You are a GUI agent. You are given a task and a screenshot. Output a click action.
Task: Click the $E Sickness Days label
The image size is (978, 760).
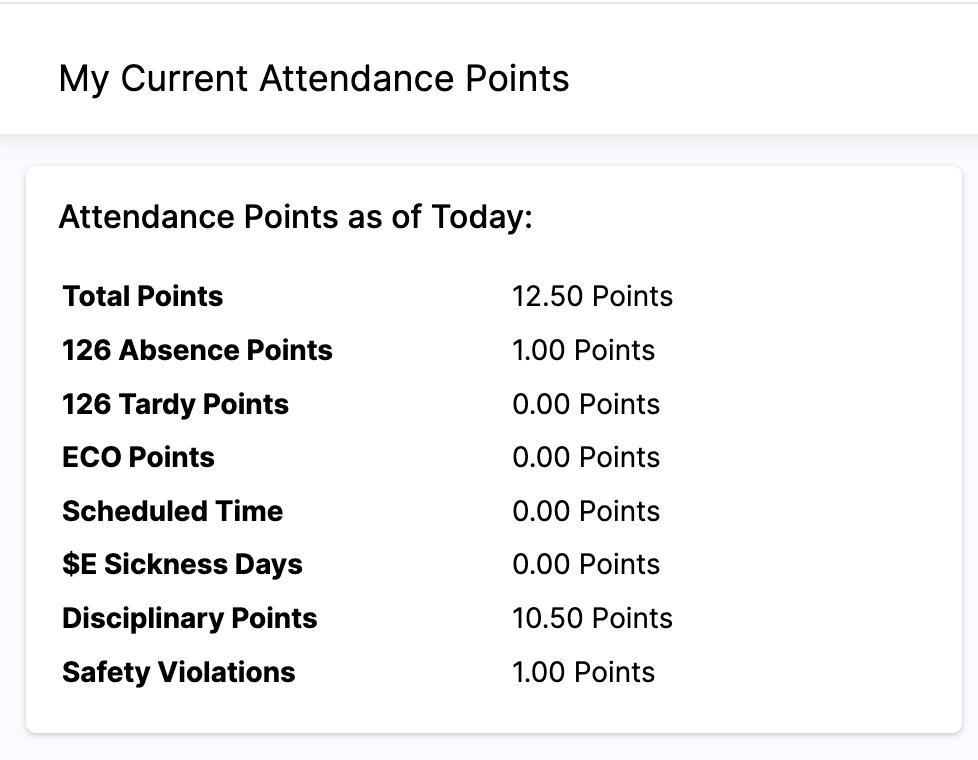[x=182, y=565]
